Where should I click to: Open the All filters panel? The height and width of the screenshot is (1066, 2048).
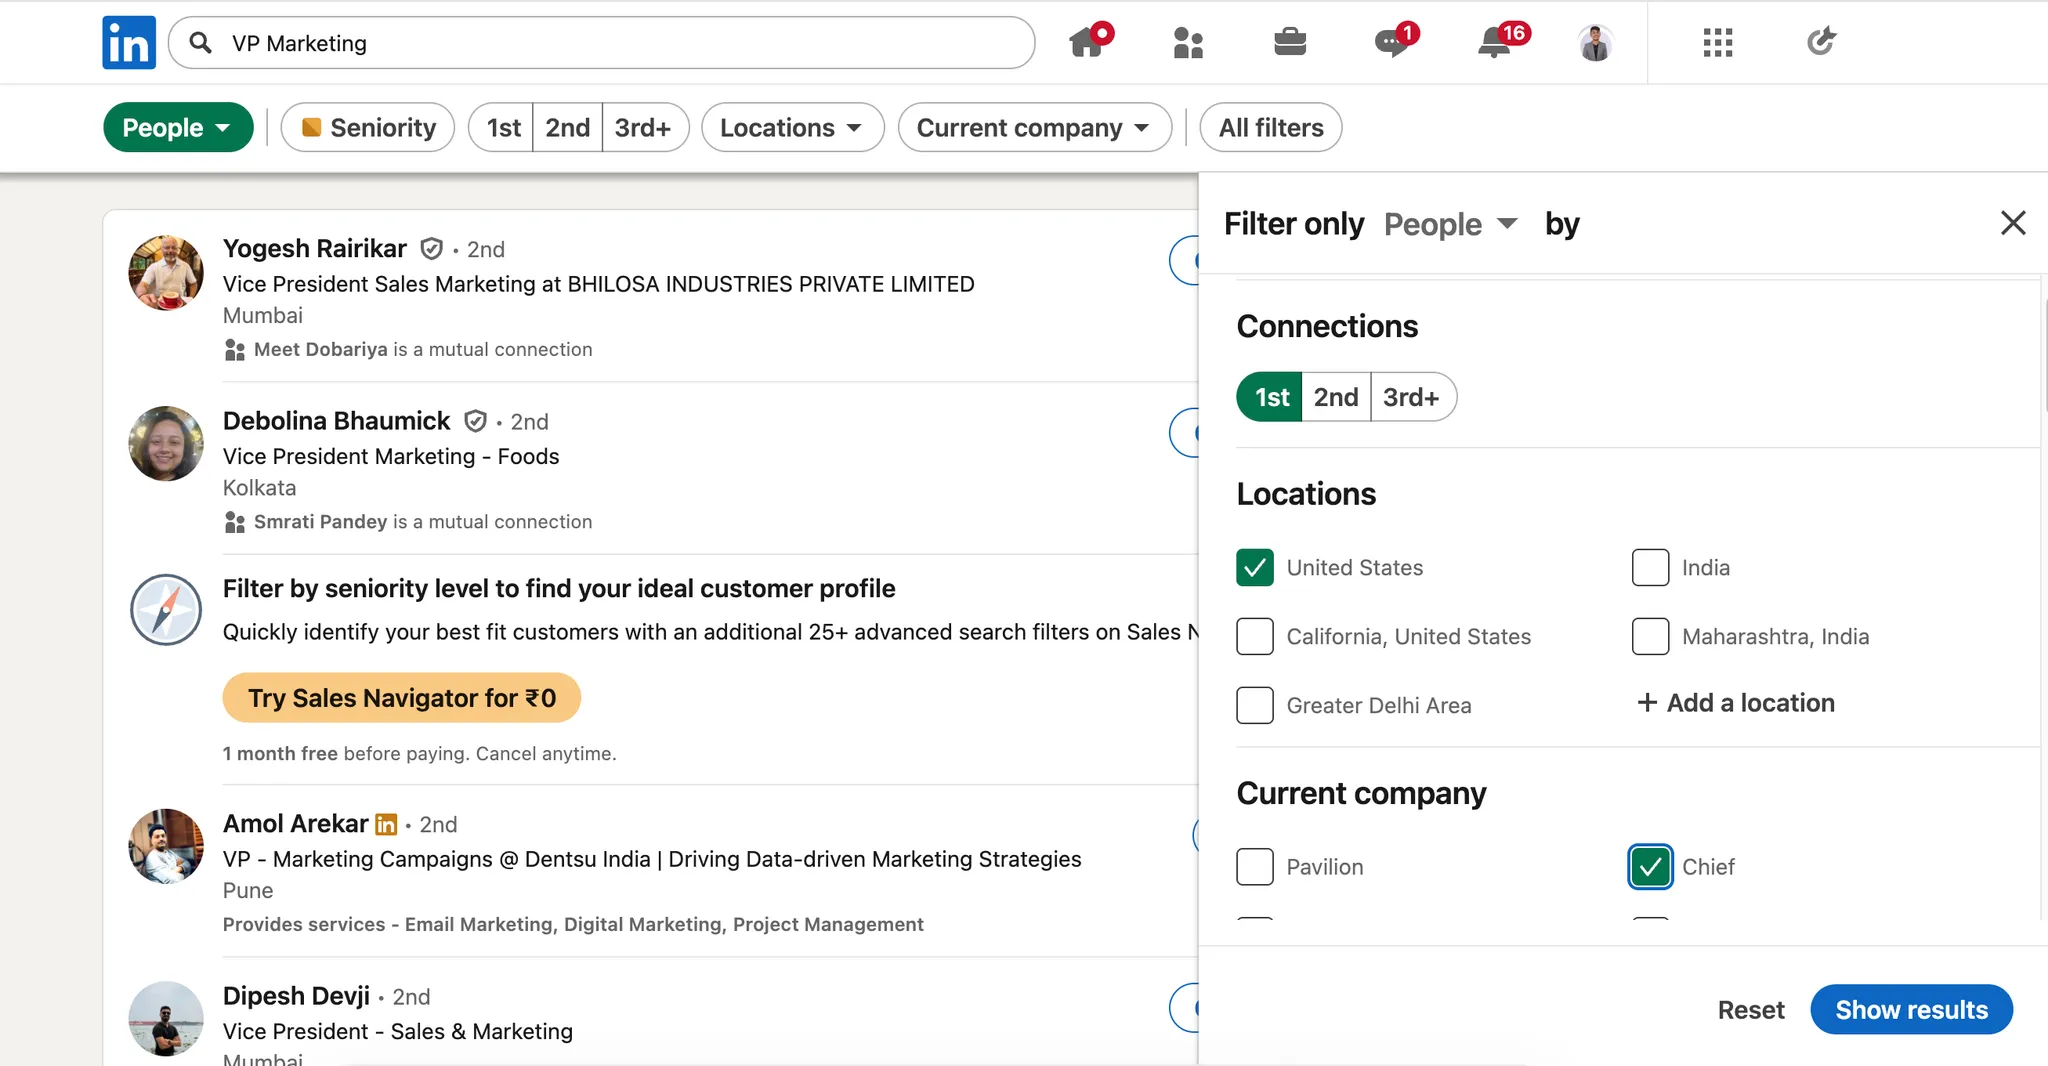click(1269, 127)
